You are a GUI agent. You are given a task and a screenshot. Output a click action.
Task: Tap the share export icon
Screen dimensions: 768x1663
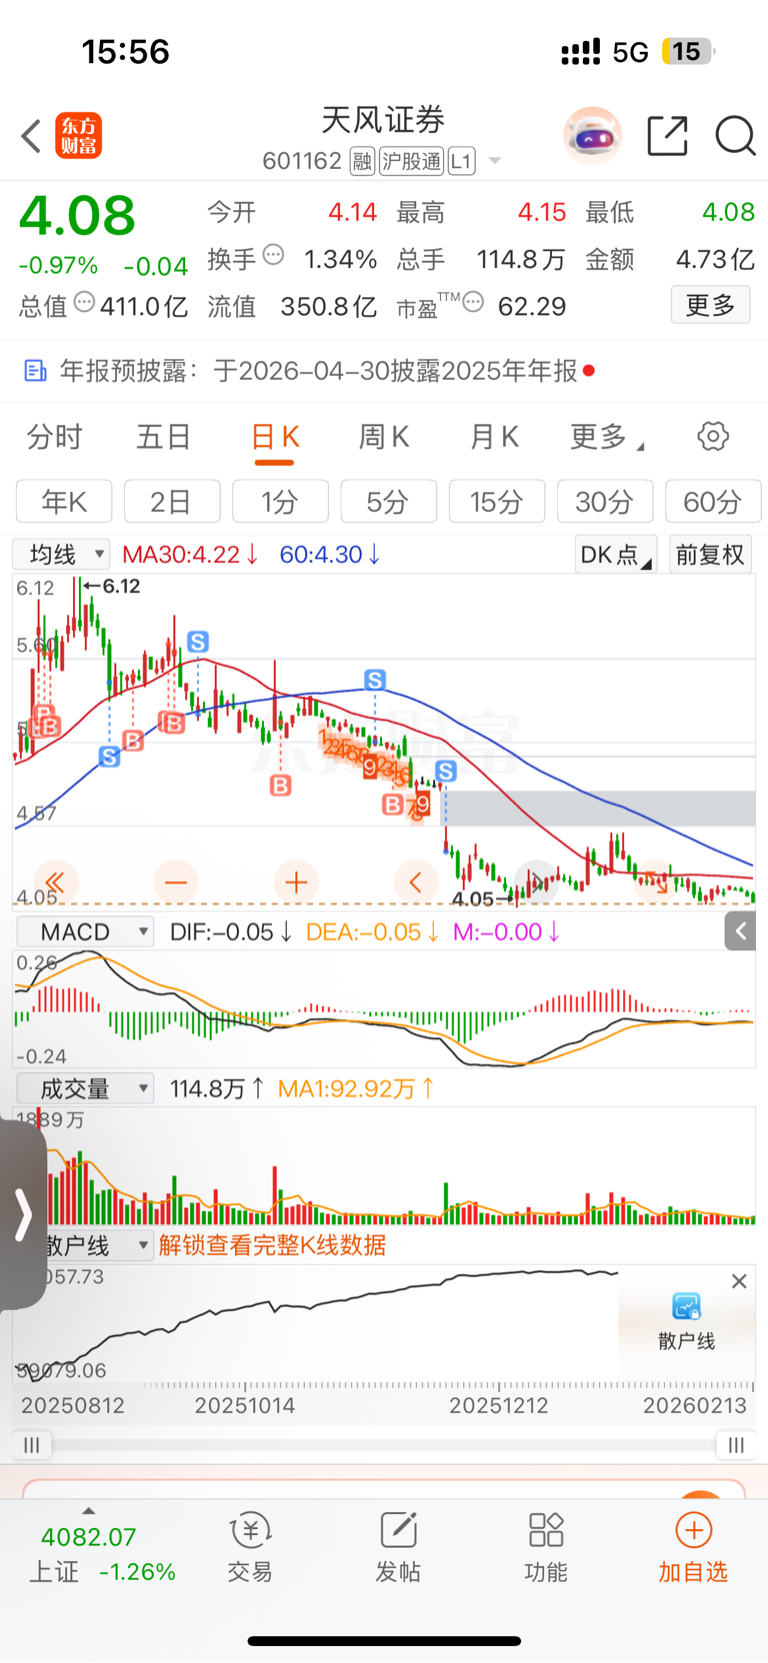[x=667, y=136]
